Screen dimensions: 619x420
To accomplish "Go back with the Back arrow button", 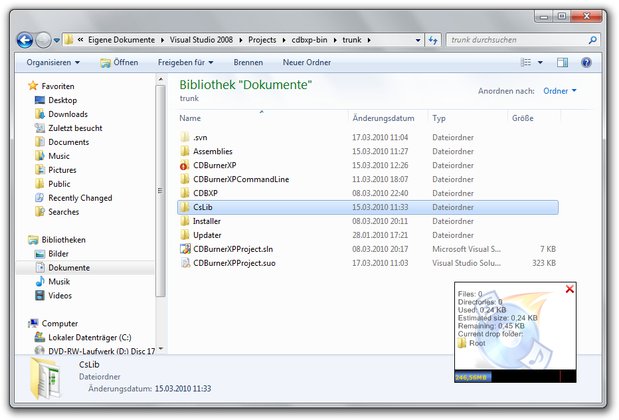I will (24, 40).
